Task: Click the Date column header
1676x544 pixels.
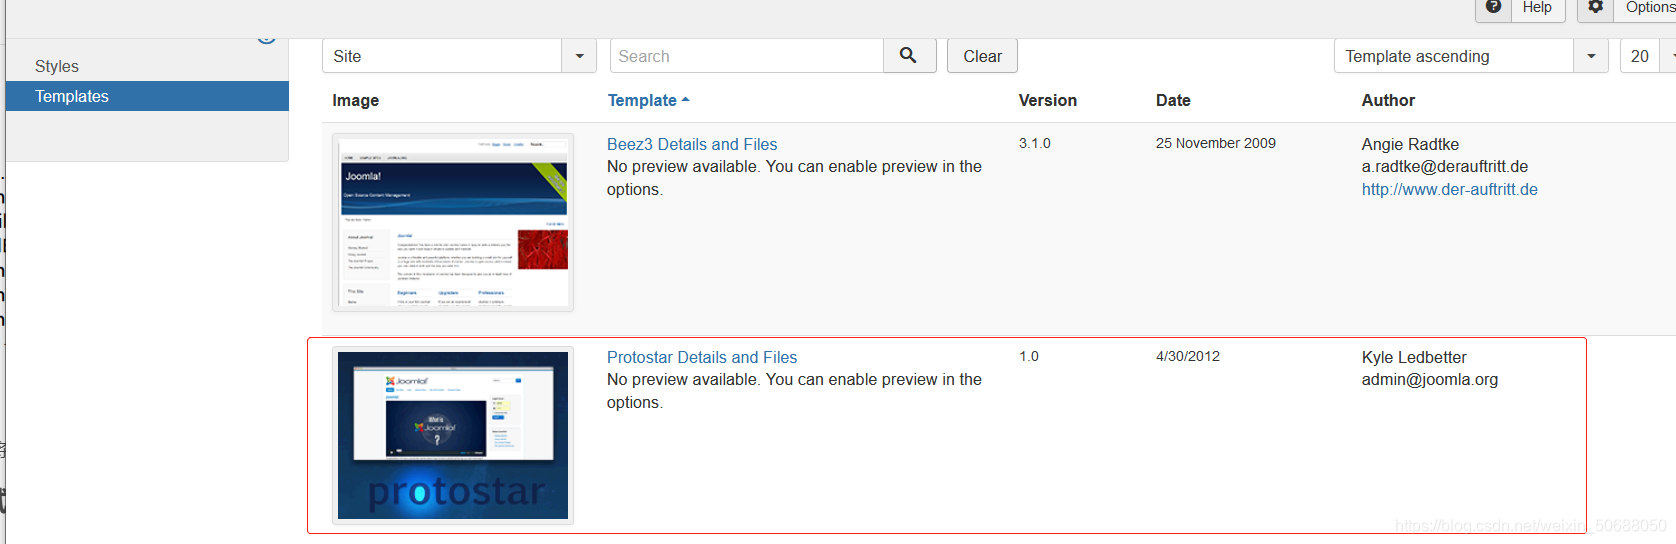Action: tap(1173, 100)
